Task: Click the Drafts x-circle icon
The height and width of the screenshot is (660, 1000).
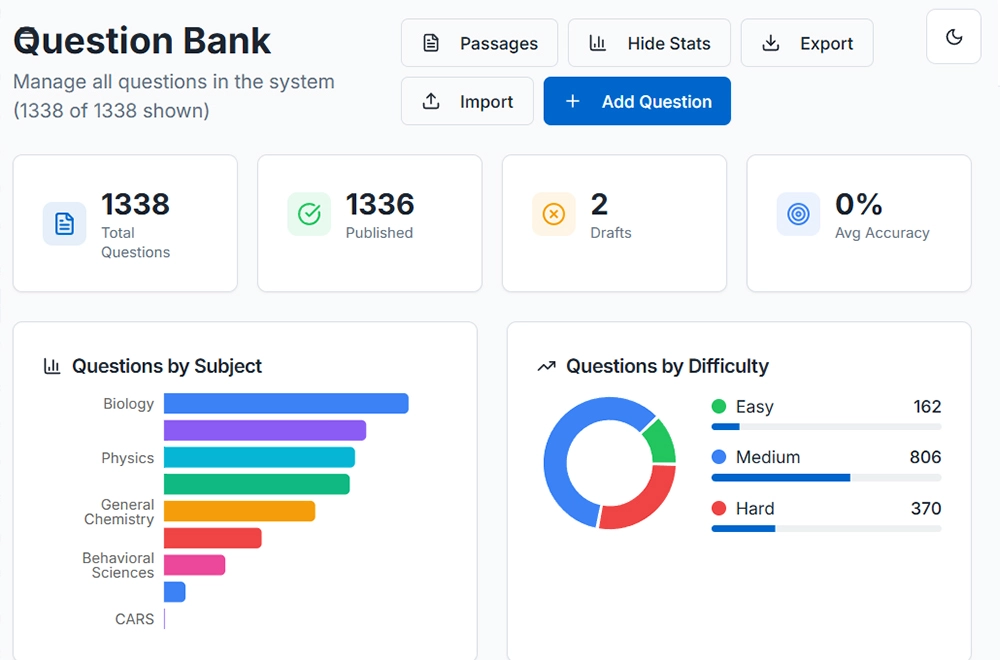Action: point(554,214)
